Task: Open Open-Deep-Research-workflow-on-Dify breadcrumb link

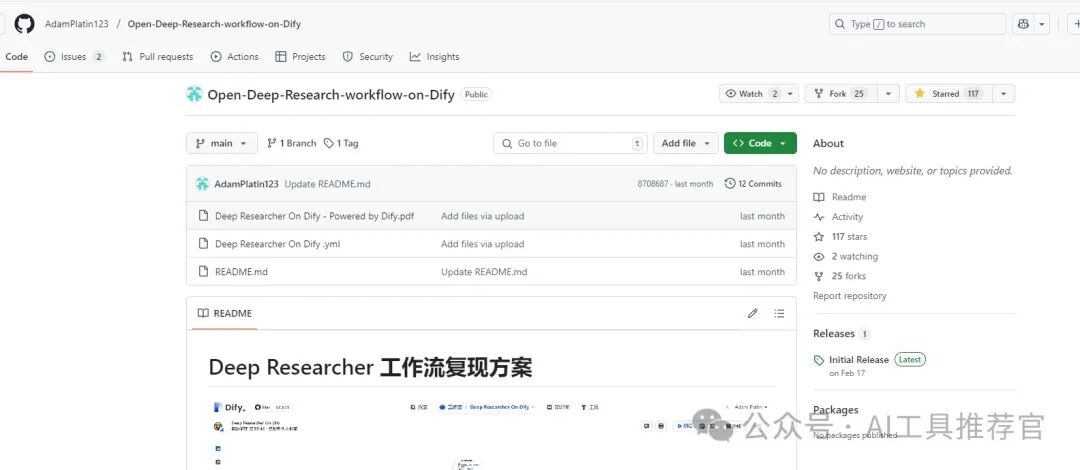Action: click(214, 24)
